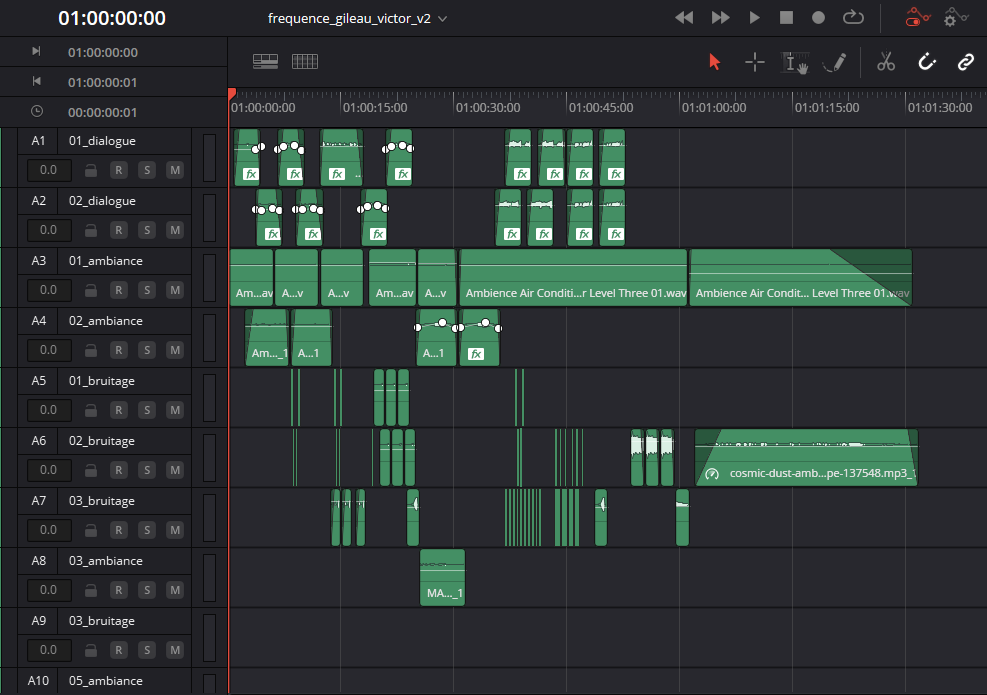
Task: Mute track A2 02_dialogue
Action: (x=175, y=230)
